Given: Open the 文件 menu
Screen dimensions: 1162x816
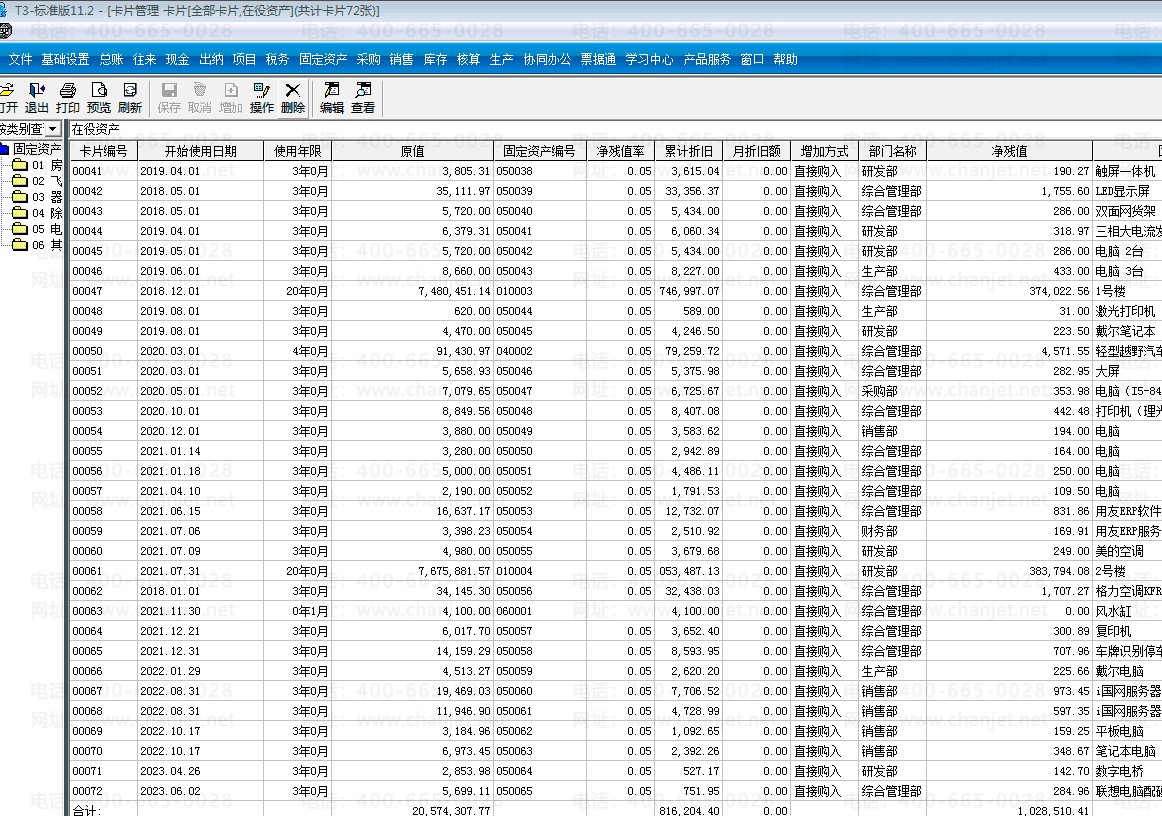Looking at the screenshot, I should click(20, 59).
